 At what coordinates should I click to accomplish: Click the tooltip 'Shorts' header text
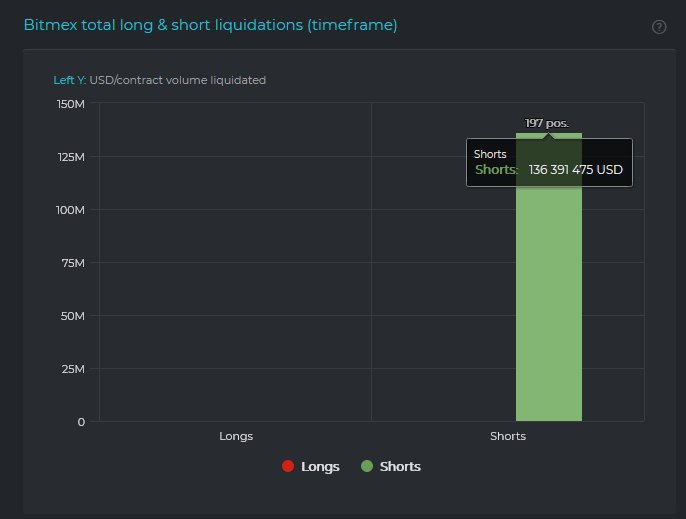coord(490,154)
